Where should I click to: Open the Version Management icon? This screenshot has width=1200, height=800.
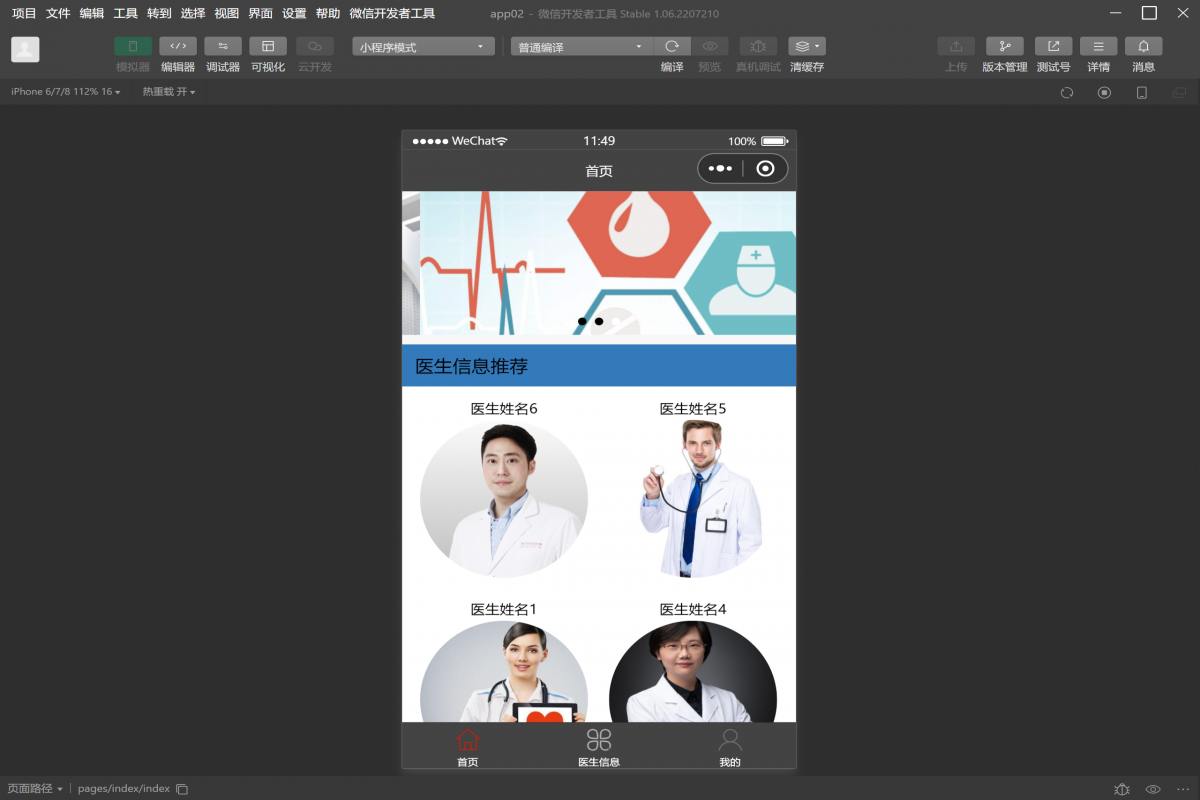click(1004, 47)
